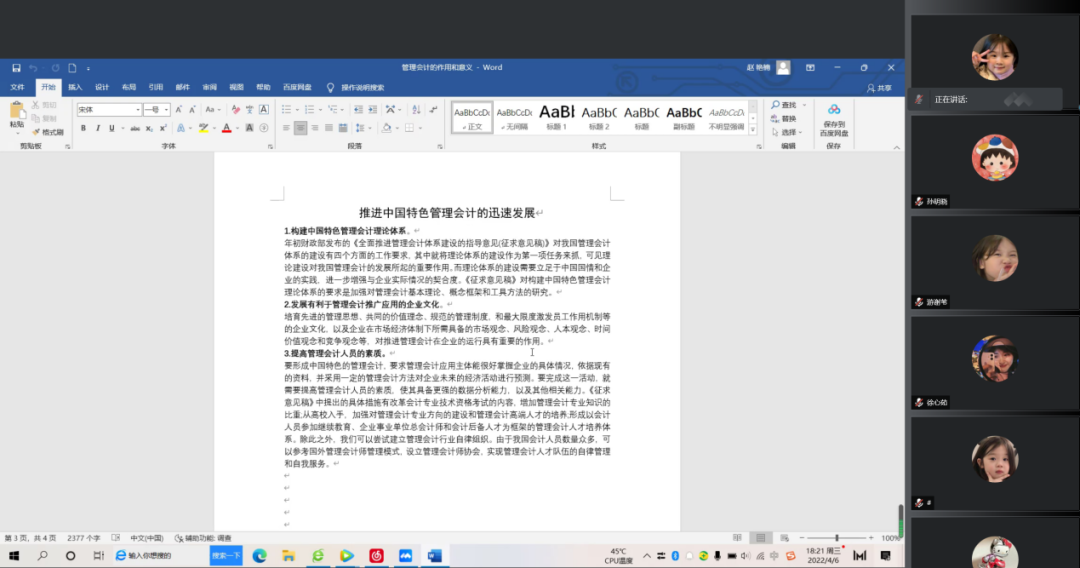Apply subscript formatting
Screen dimensions: 1080x568
click(x=149, y=128)
